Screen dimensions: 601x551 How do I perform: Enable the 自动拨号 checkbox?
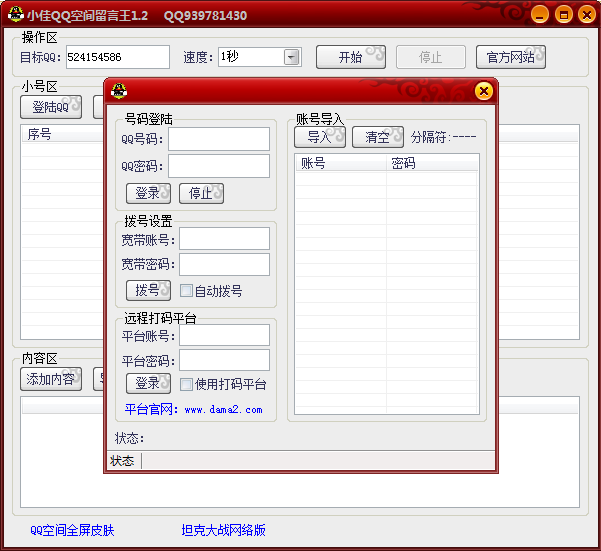pyautogui.click(x=186, y=290)
